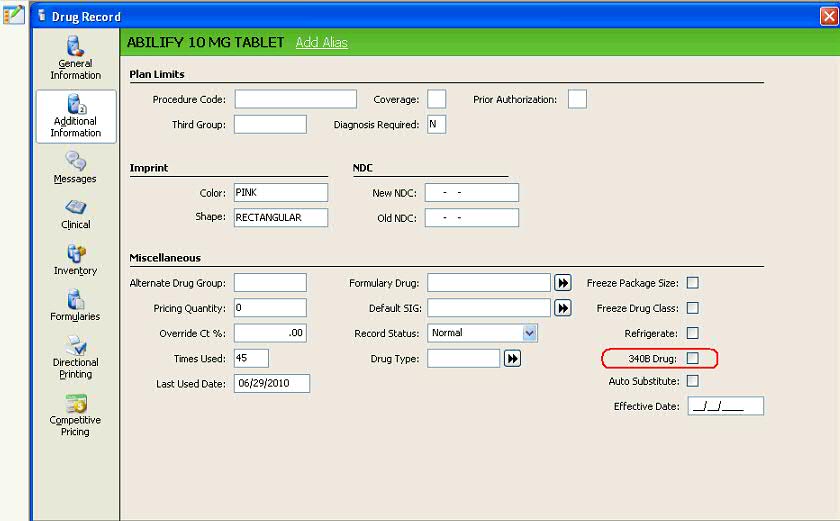Viewport: 840px width, 521px height.
Task: Click the Pricing Quantity field
Action: pos(271,308)
